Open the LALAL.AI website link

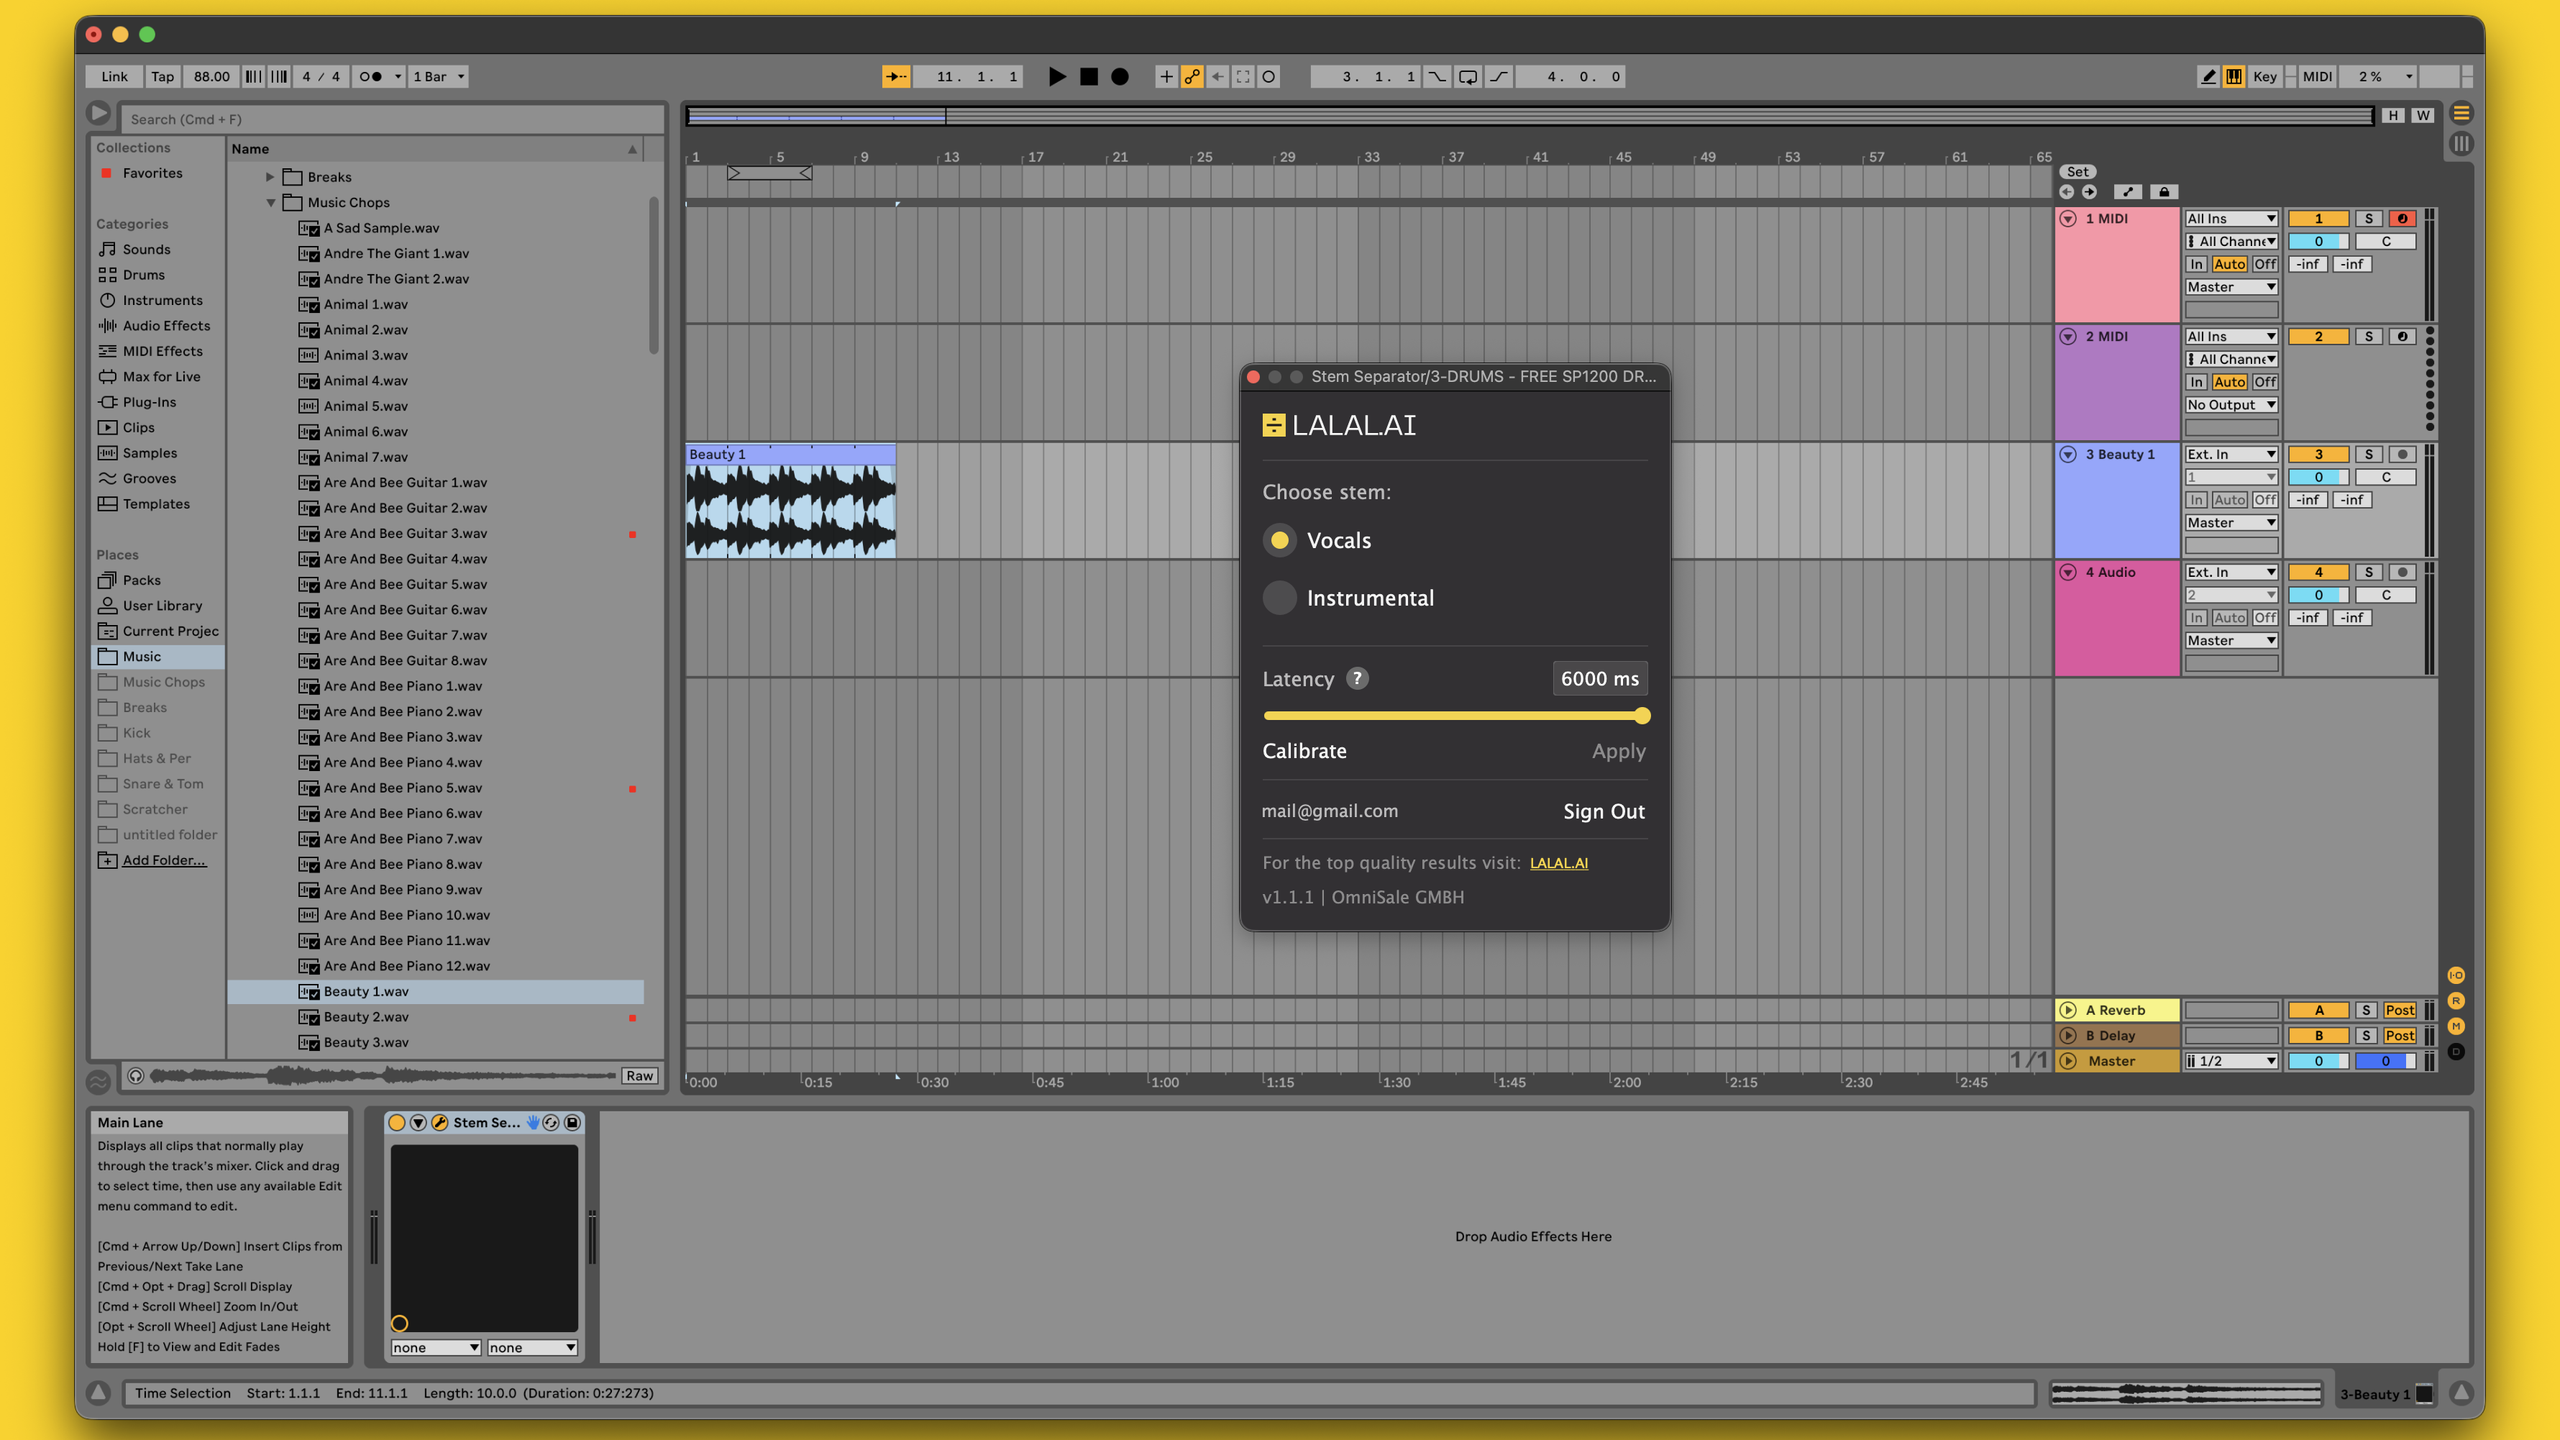1559,862
